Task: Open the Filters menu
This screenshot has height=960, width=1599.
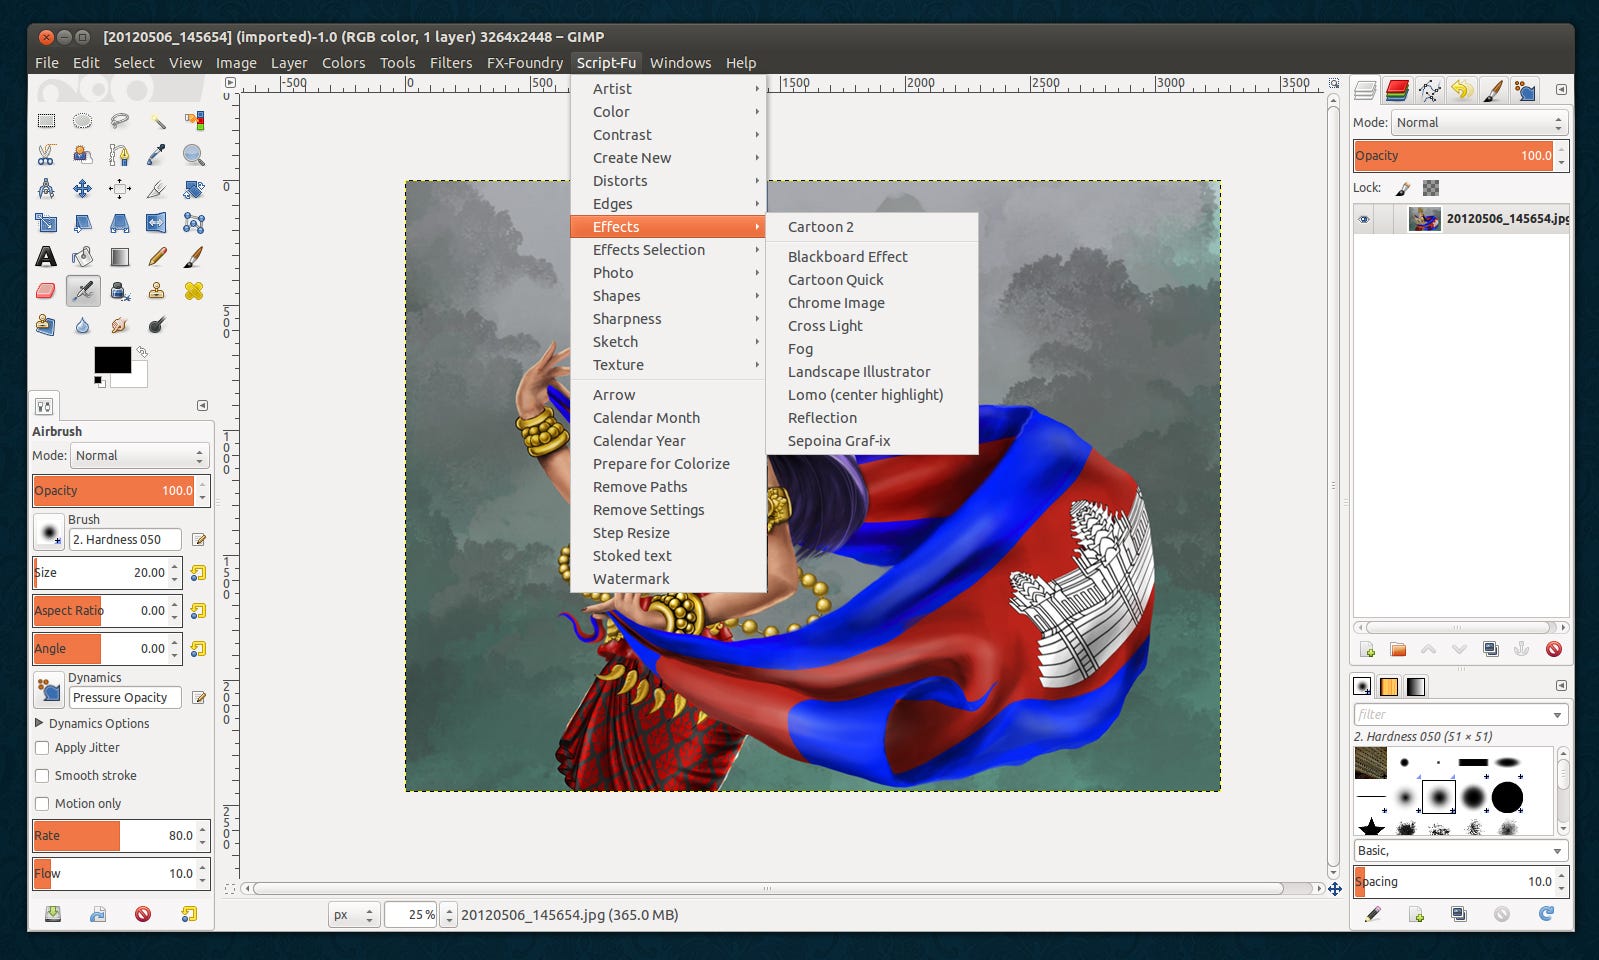Action: coord(451,63)
